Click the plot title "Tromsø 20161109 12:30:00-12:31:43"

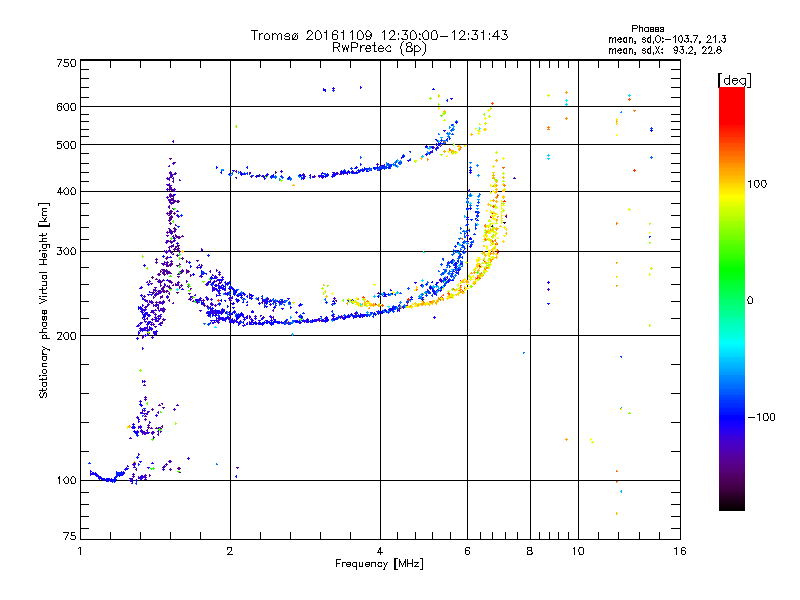coord(379,35)
